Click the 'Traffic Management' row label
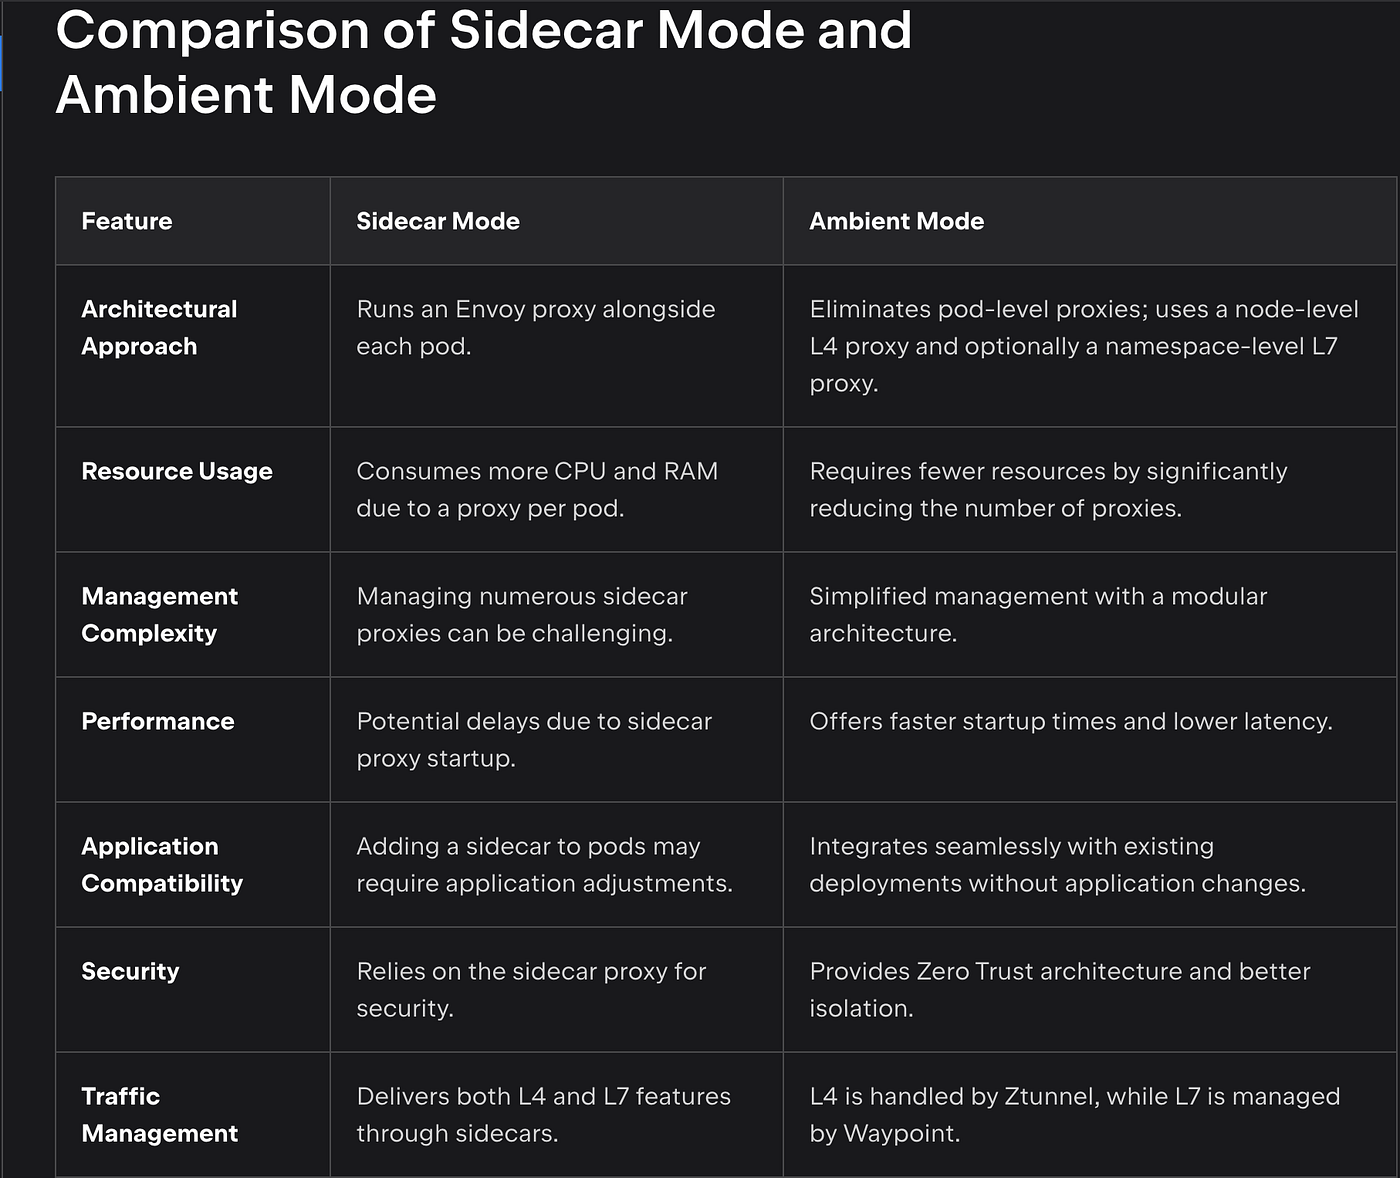The width and height of the screenshot is (1400, 1178). click(159, 1115)
